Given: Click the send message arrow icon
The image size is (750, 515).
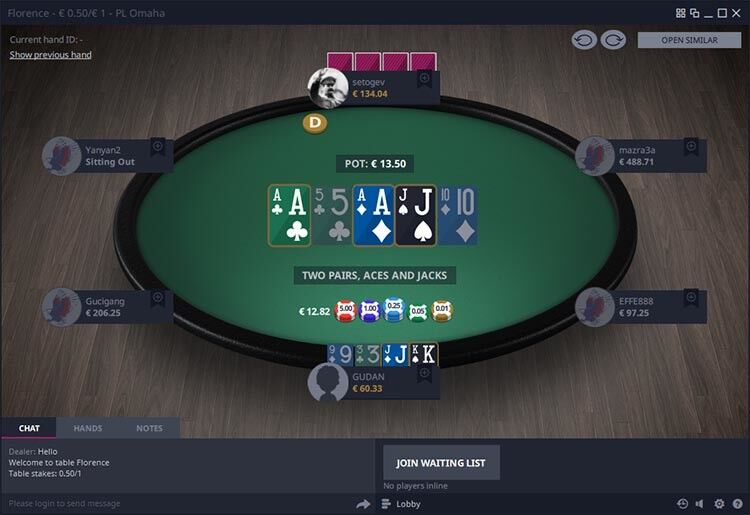Looking at the screenshot, I should tap(363, 504).
